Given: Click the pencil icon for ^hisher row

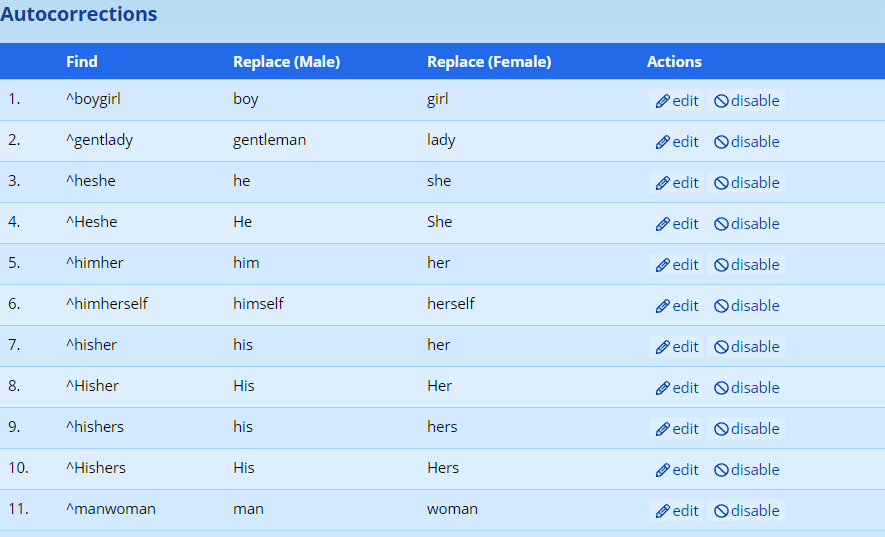Looking at the screenshot, I should [662, 347].
